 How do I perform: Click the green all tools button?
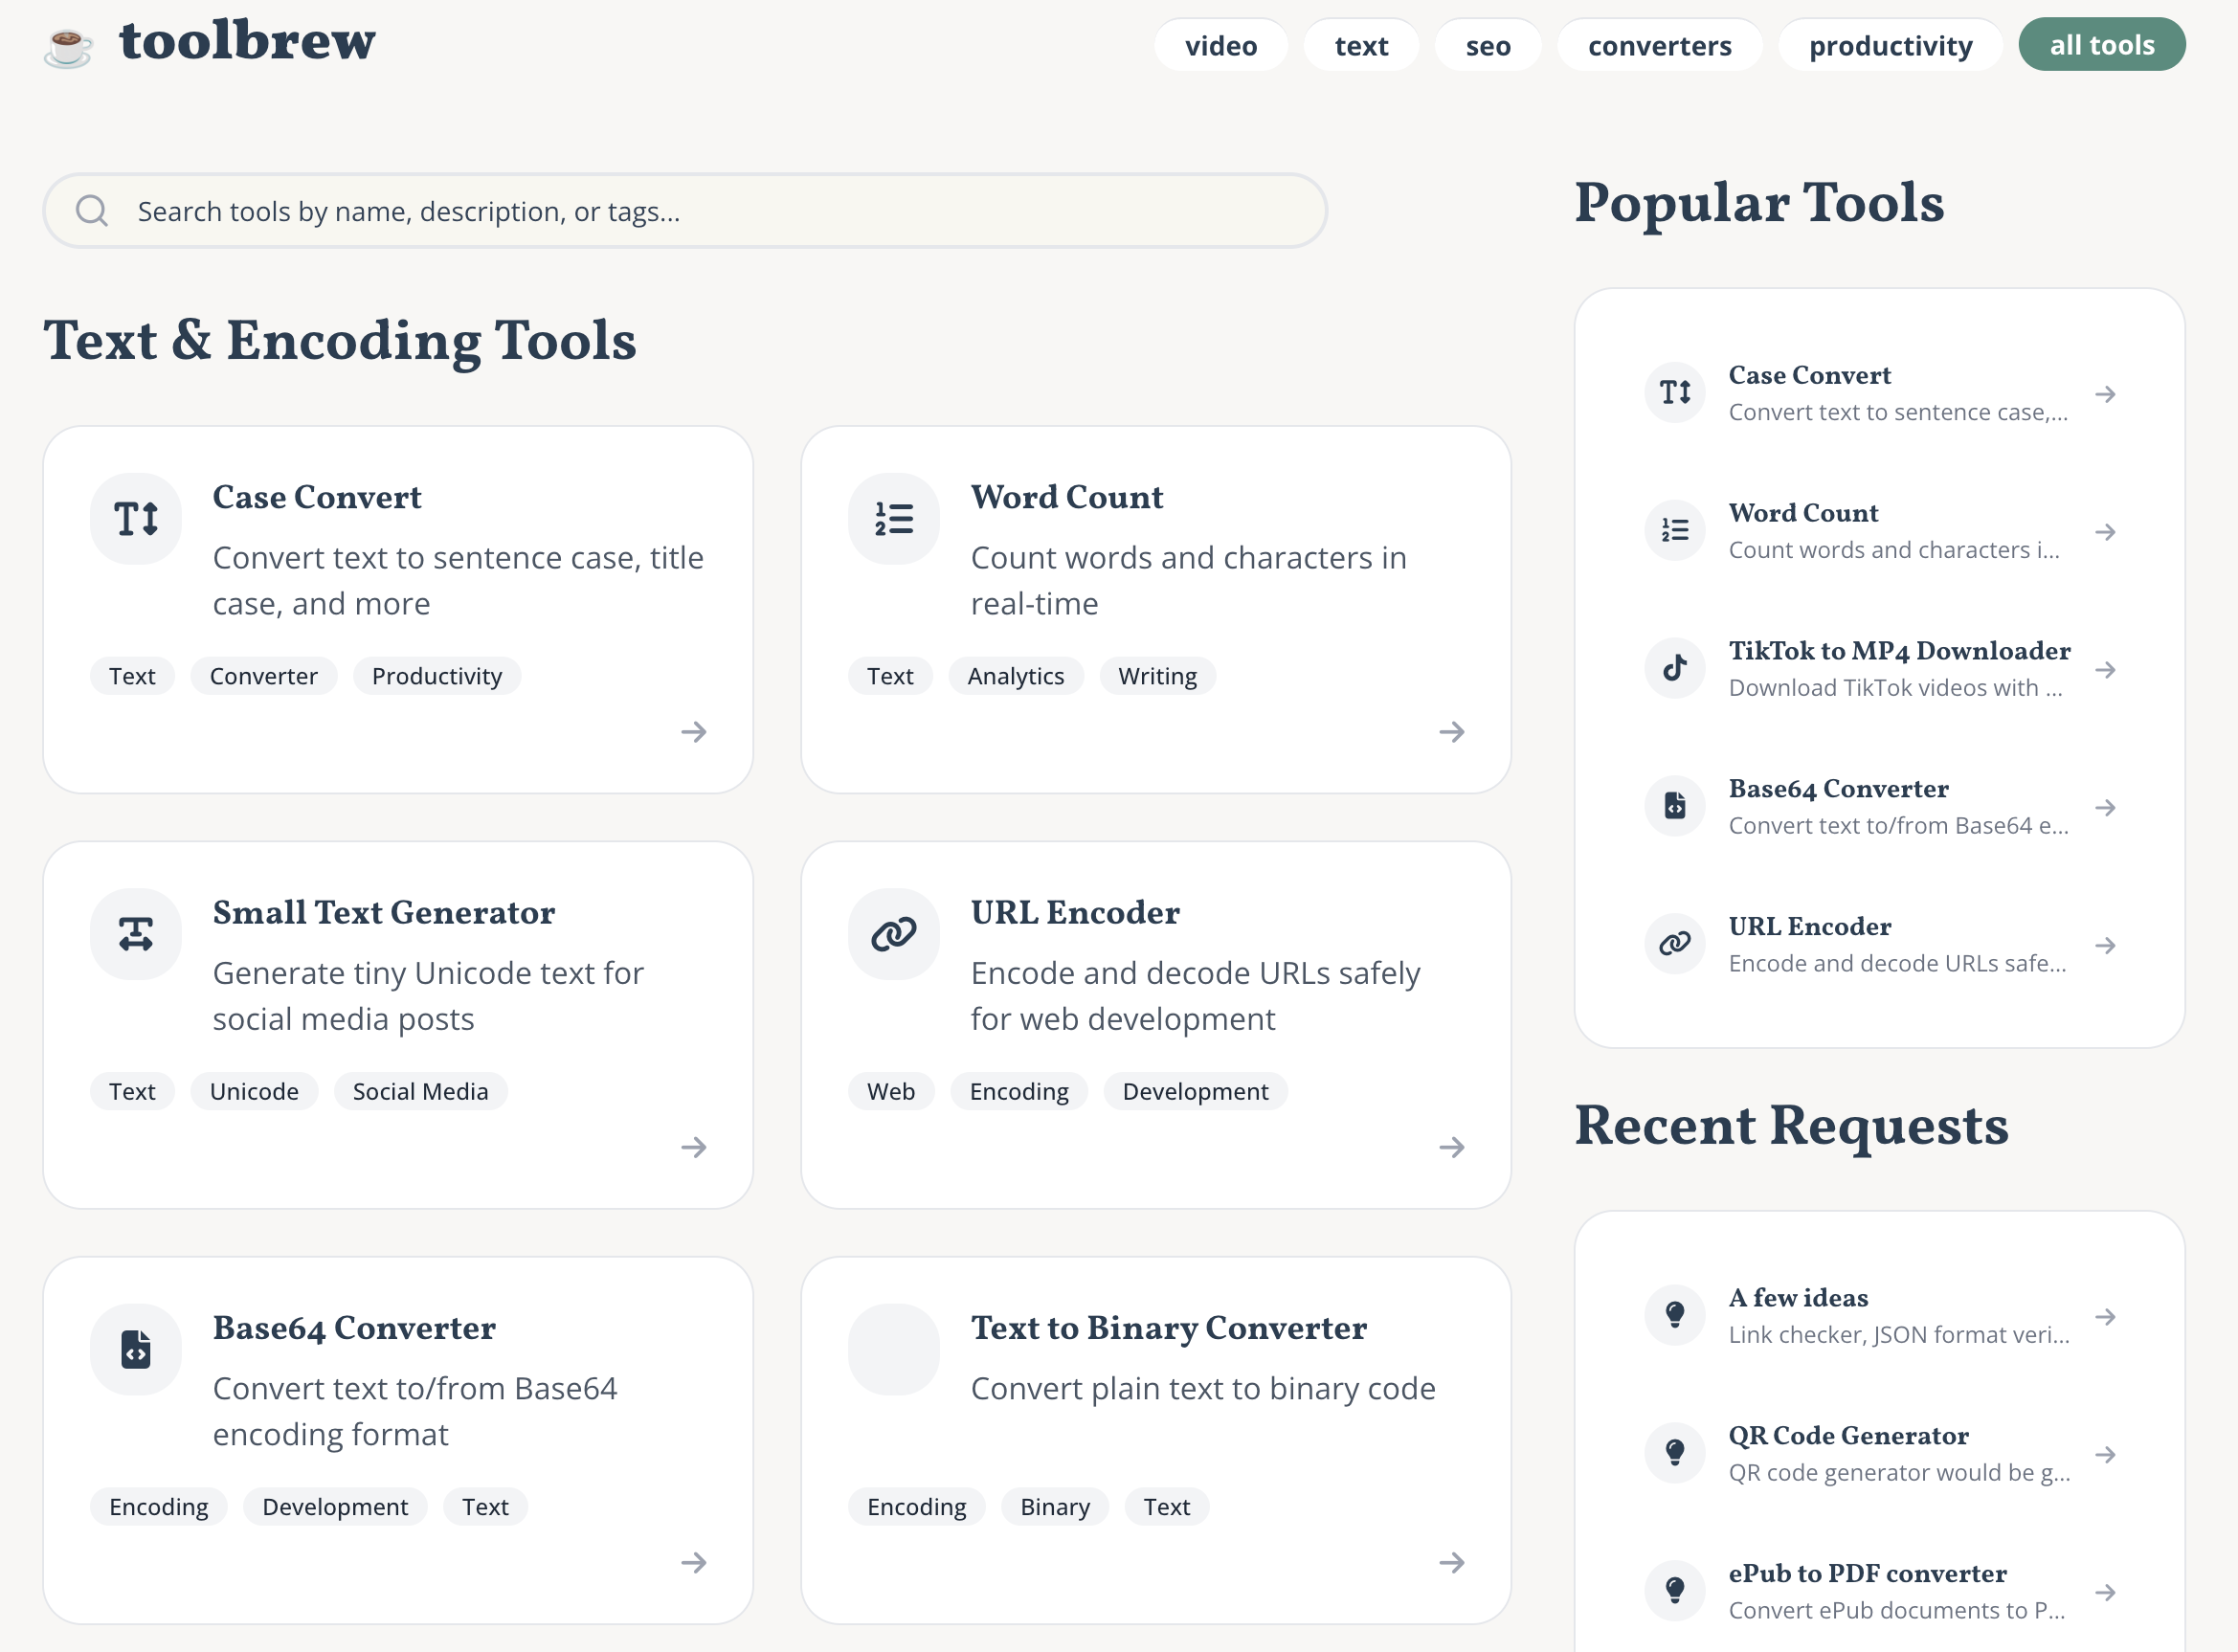point(2101,45)
